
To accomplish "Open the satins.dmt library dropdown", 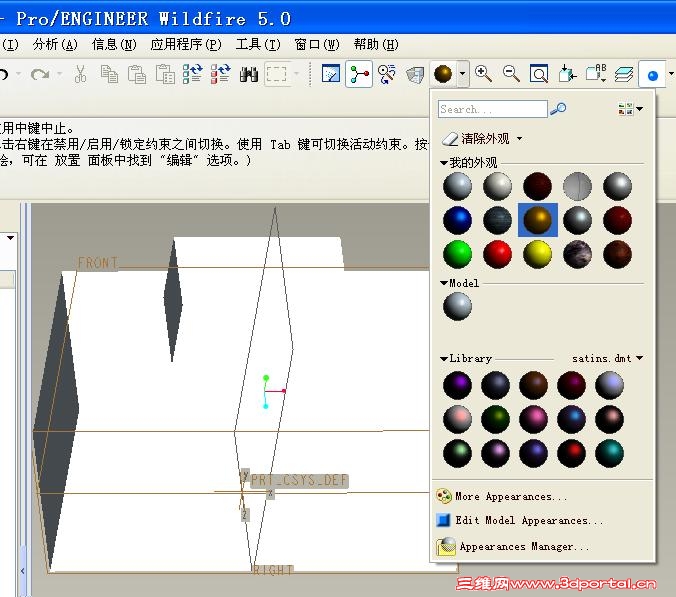I will (x=640, y=358).
